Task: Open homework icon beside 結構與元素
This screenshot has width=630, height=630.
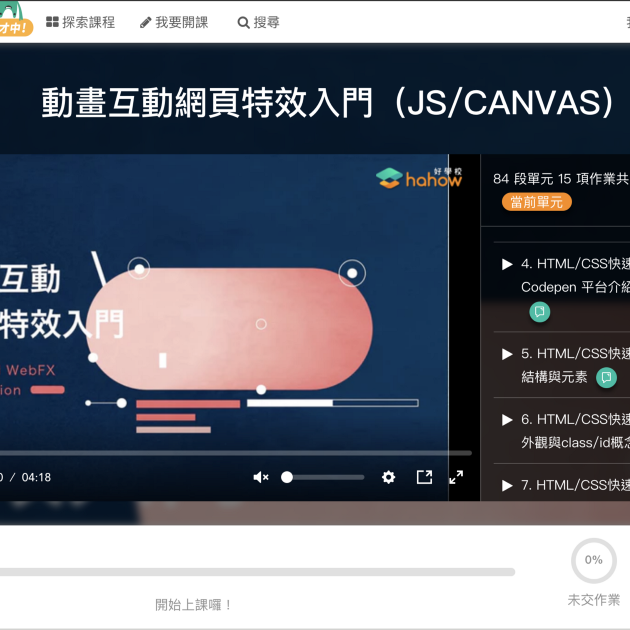Action: click(x=606, y=377)
